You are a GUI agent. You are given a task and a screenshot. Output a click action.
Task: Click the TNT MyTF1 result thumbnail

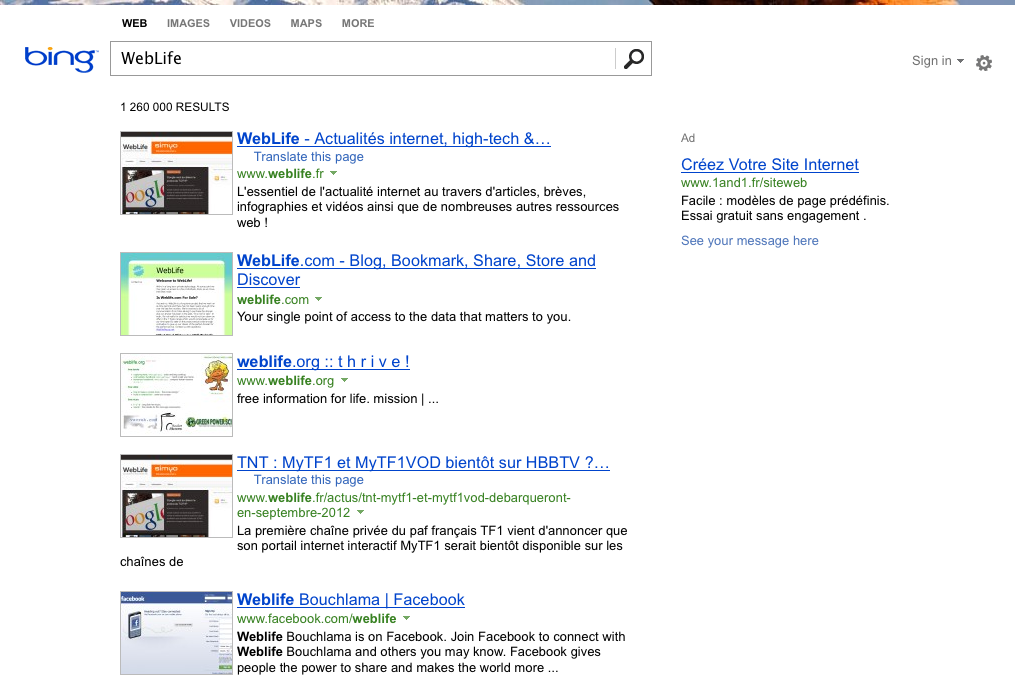tap(176, 496)
